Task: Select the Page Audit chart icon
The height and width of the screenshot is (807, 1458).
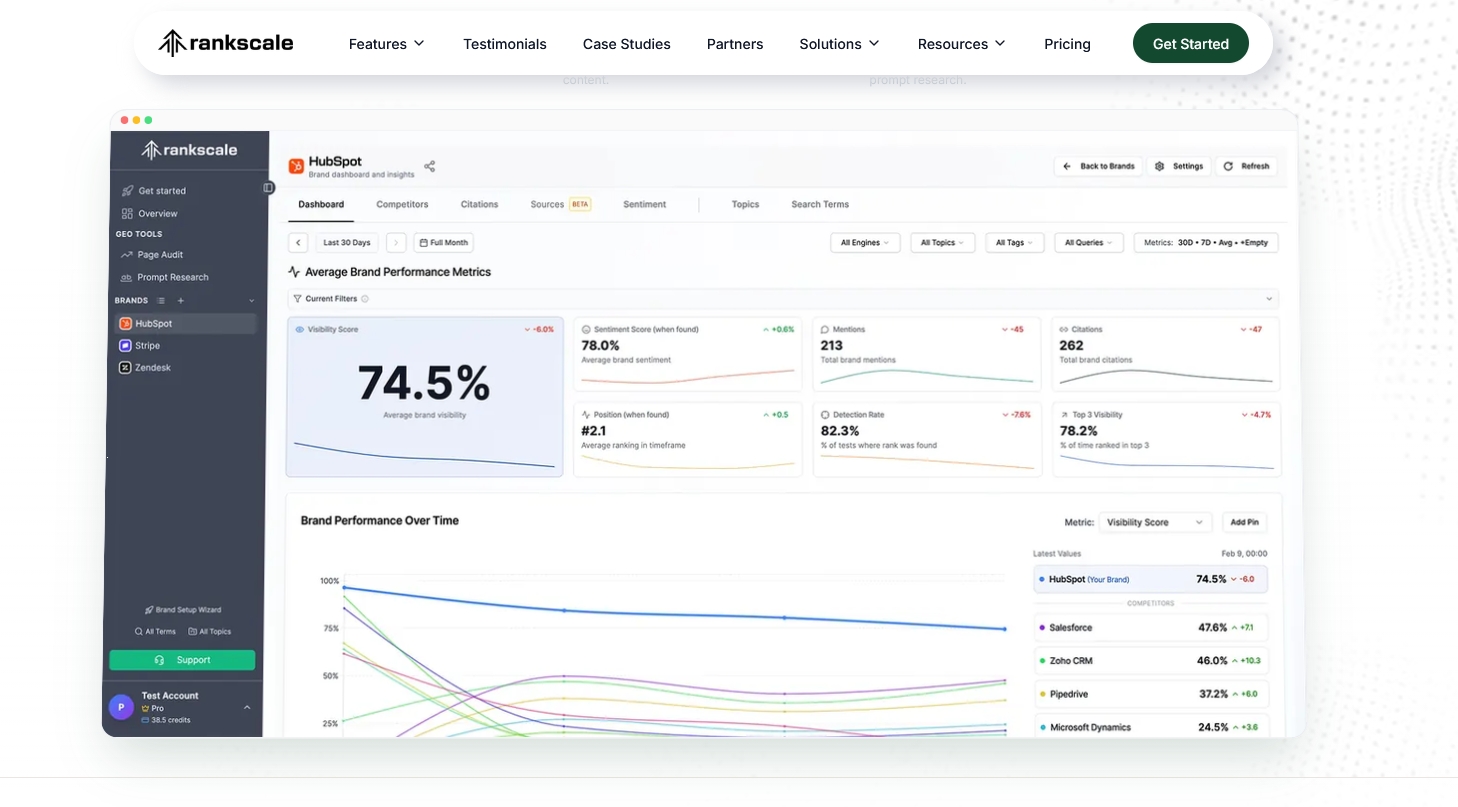Action: tap(127, 255)
